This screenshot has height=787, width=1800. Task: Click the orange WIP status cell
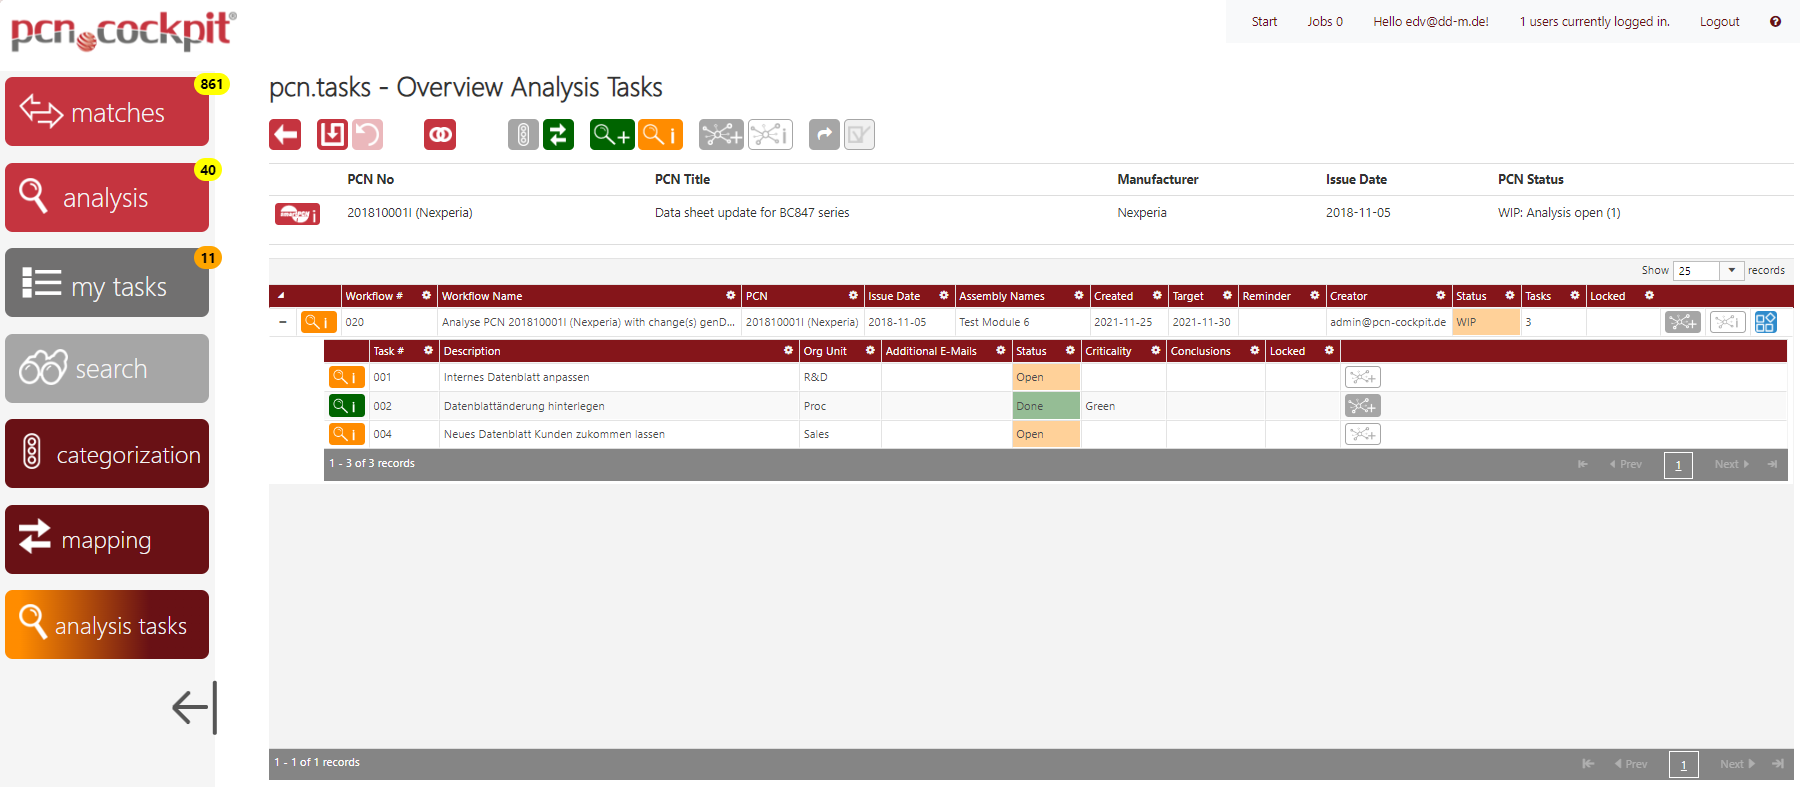pos(1485,322)
